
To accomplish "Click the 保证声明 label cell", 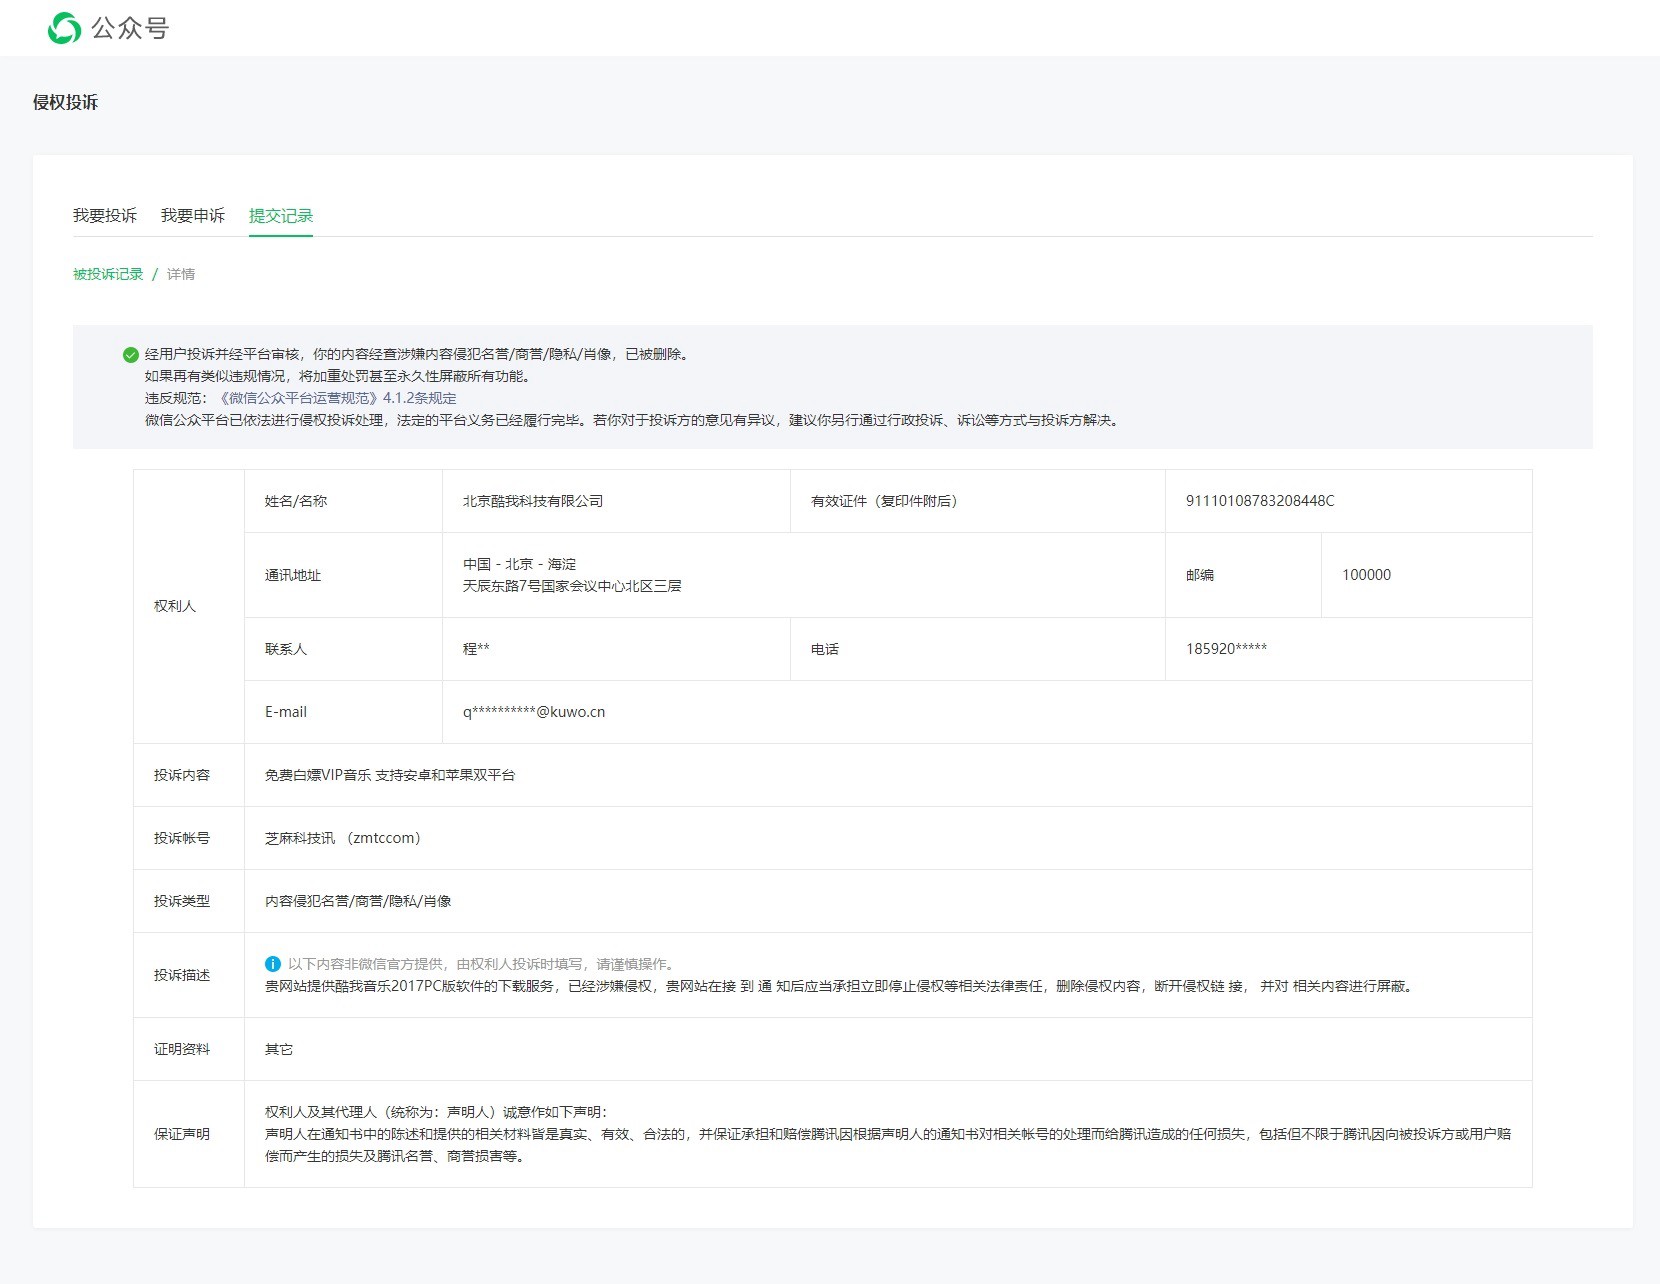I will (189, 1134).
